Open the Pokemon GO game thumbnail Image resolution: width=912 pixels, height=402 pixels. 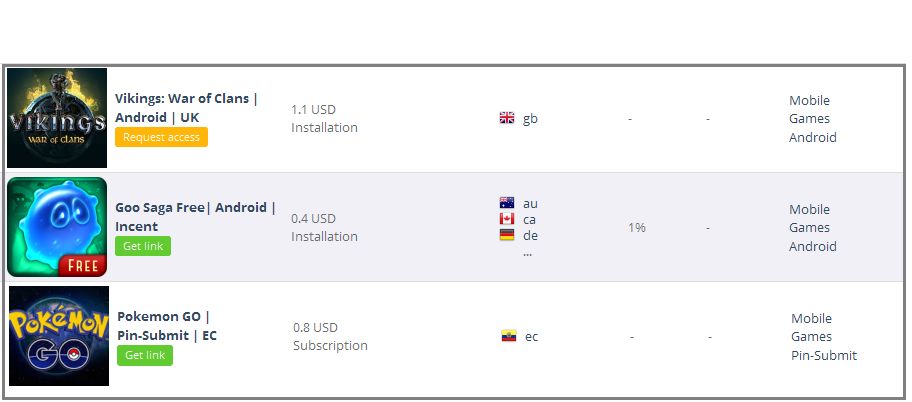tap(59, 336)
